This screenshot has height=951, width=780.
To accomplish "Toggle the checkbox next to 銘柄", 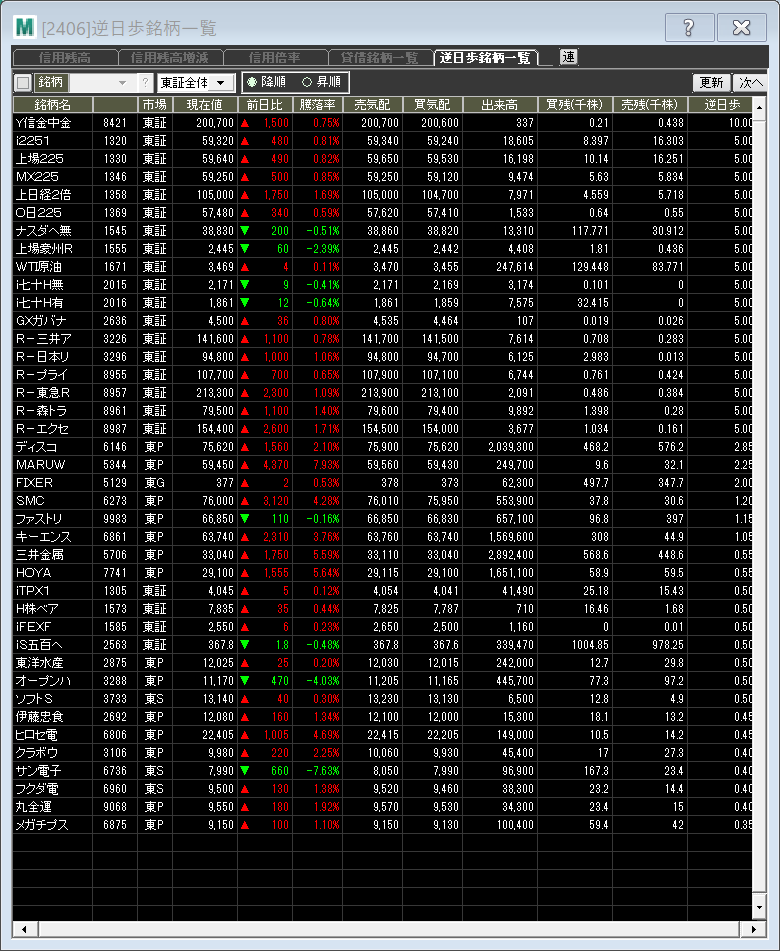I will (23, 82).
